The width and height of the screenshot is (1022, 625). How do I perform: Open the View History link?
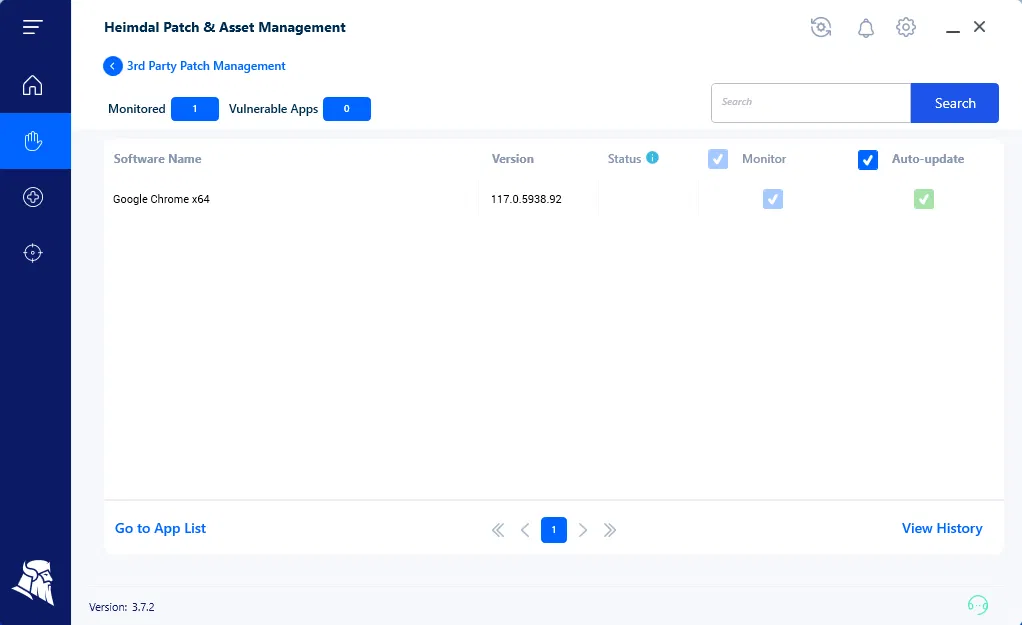click(942, 529)
